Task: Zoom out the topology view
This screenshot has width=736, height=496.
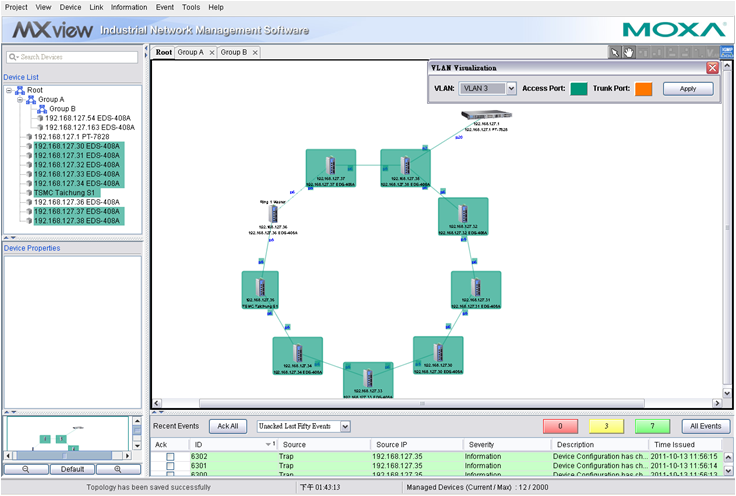Action: pos(26,469)
